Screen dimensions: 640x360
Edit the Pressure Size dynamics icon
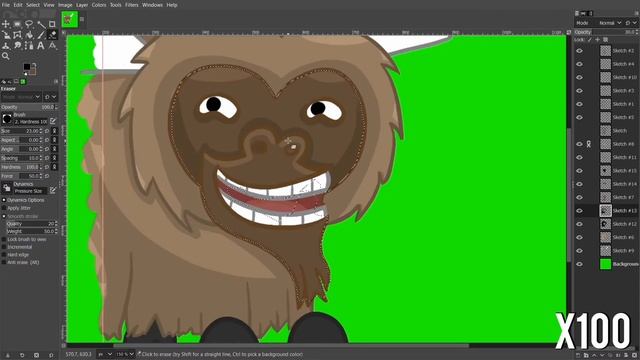point(53,191)
